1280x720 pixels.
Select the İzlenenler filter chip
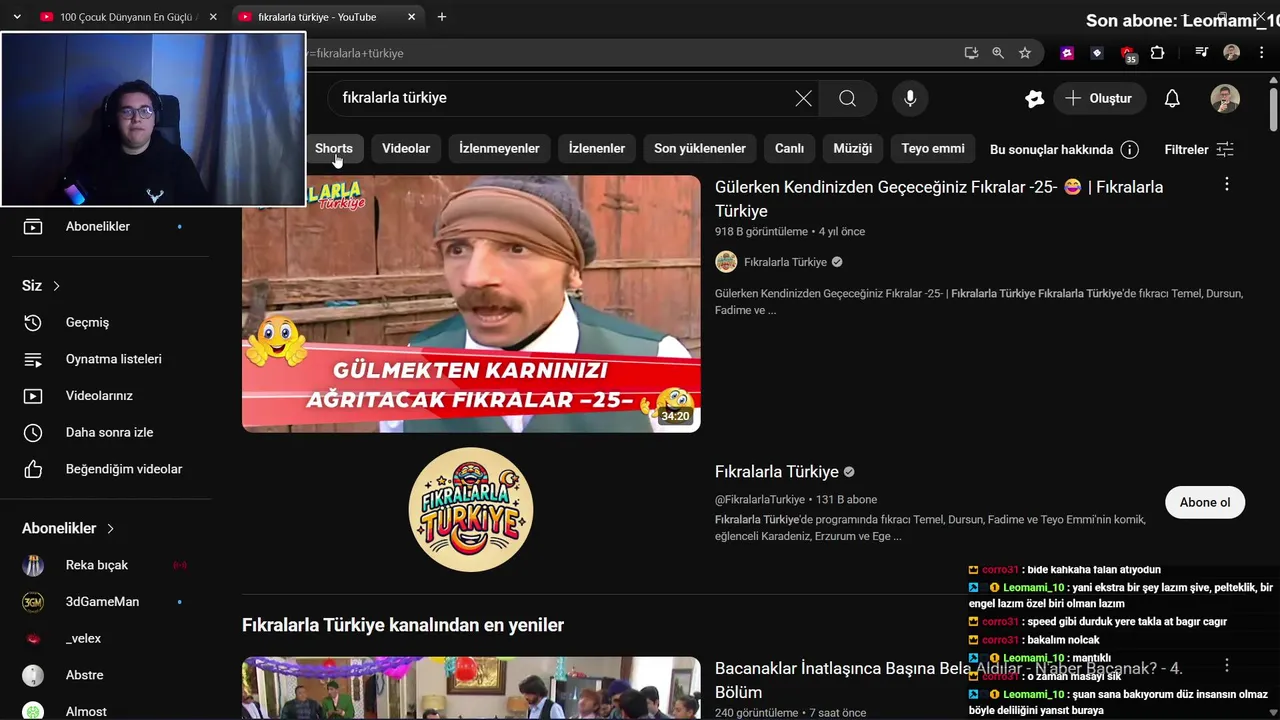[x=597, y=149]
